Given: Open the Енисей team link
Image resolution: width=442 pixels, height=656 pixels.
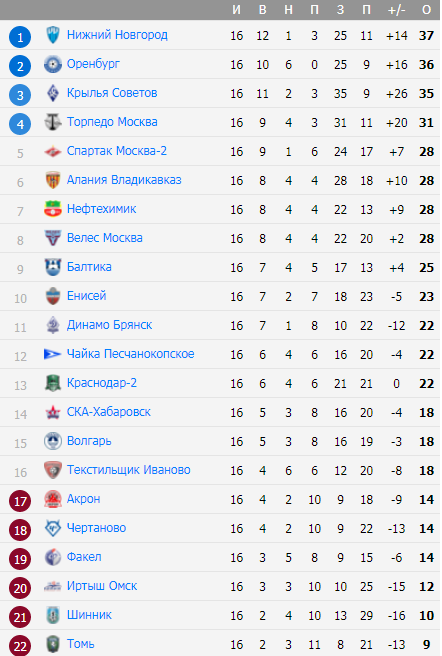Looking at the screenshot, I should pyautogui.click(x=87, y=296).
